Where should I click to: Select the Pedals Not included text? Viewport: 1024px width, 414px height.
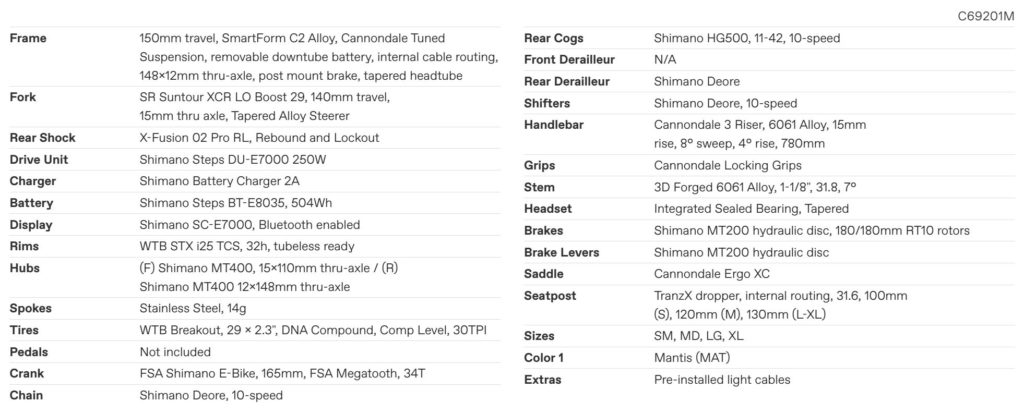[x=175, y=352]
